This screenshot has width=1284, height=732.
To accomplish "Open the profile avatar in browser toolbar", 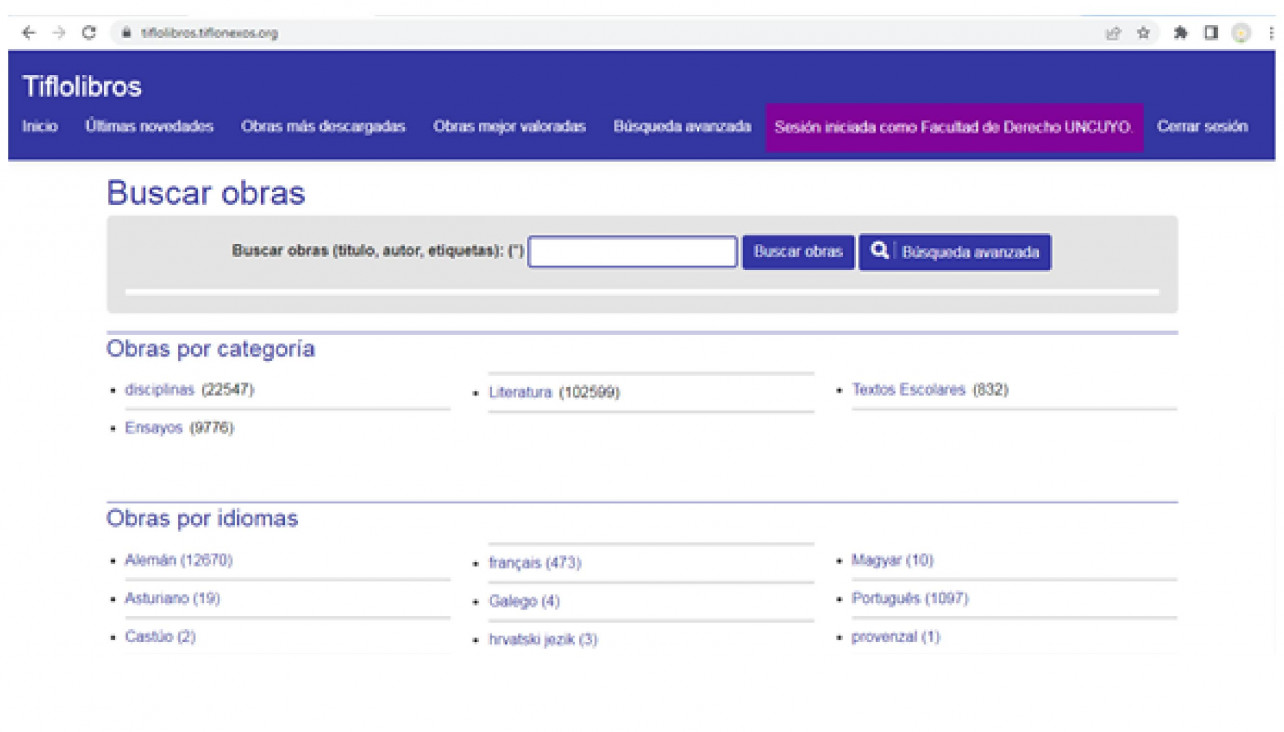I will [1241, 33].
